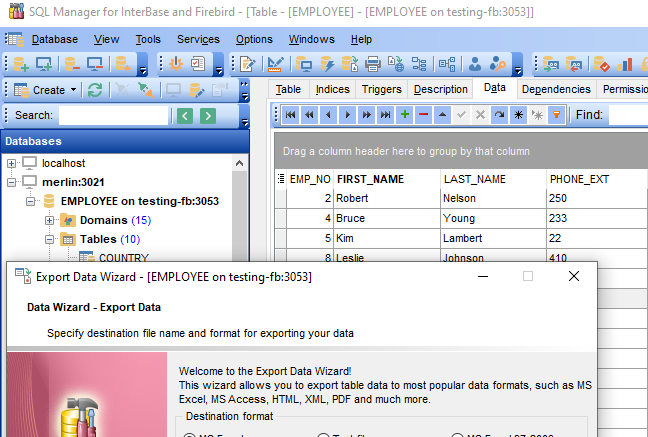Expand the localhost host node
Viewport: 648px width, 437px height.
11,163
